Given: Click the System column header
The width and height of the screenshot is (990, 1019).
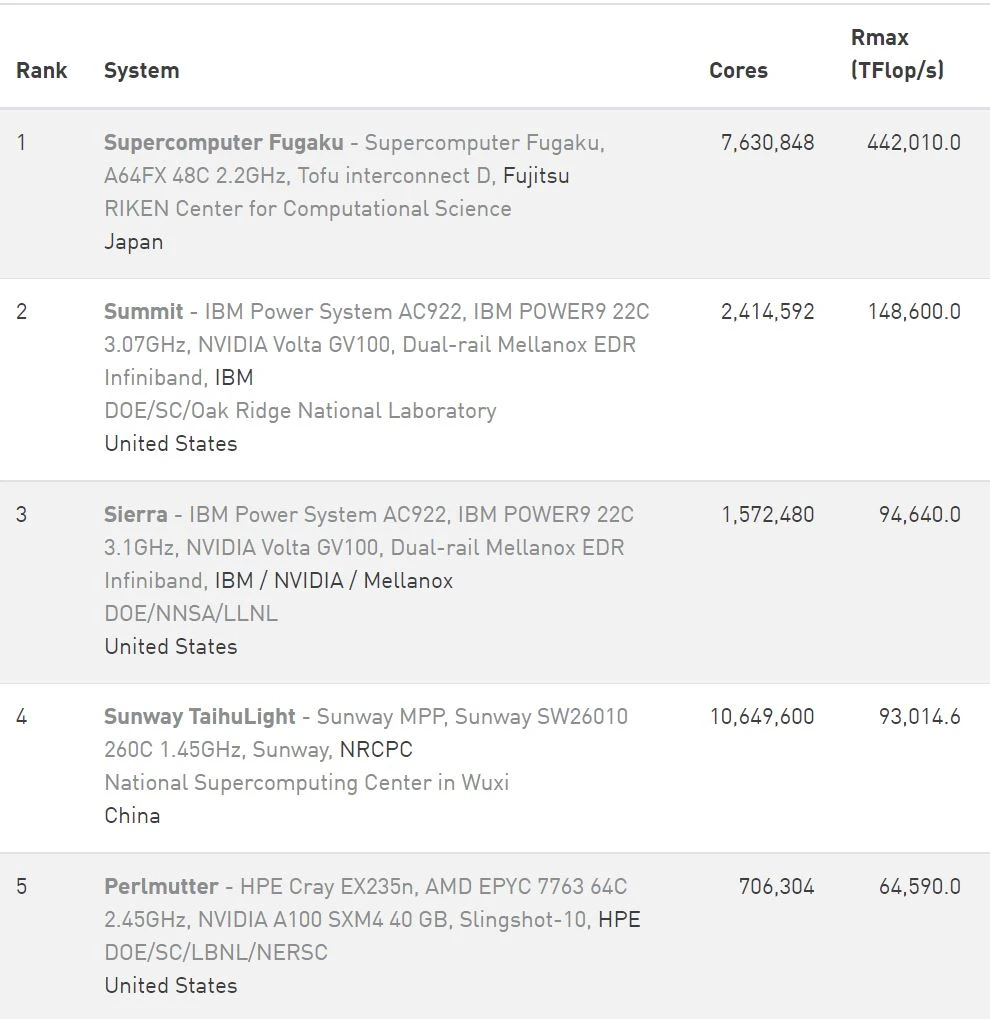Looking at the screenshot, I should coord(142,71).
